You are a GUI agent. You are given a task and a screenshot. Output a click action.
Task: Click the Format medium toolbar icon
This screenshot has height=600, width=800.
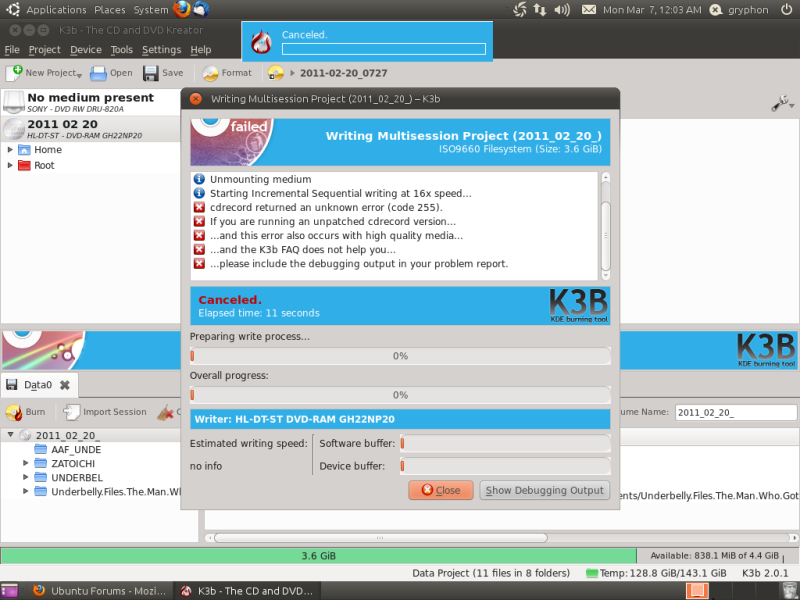pos(210,73)
